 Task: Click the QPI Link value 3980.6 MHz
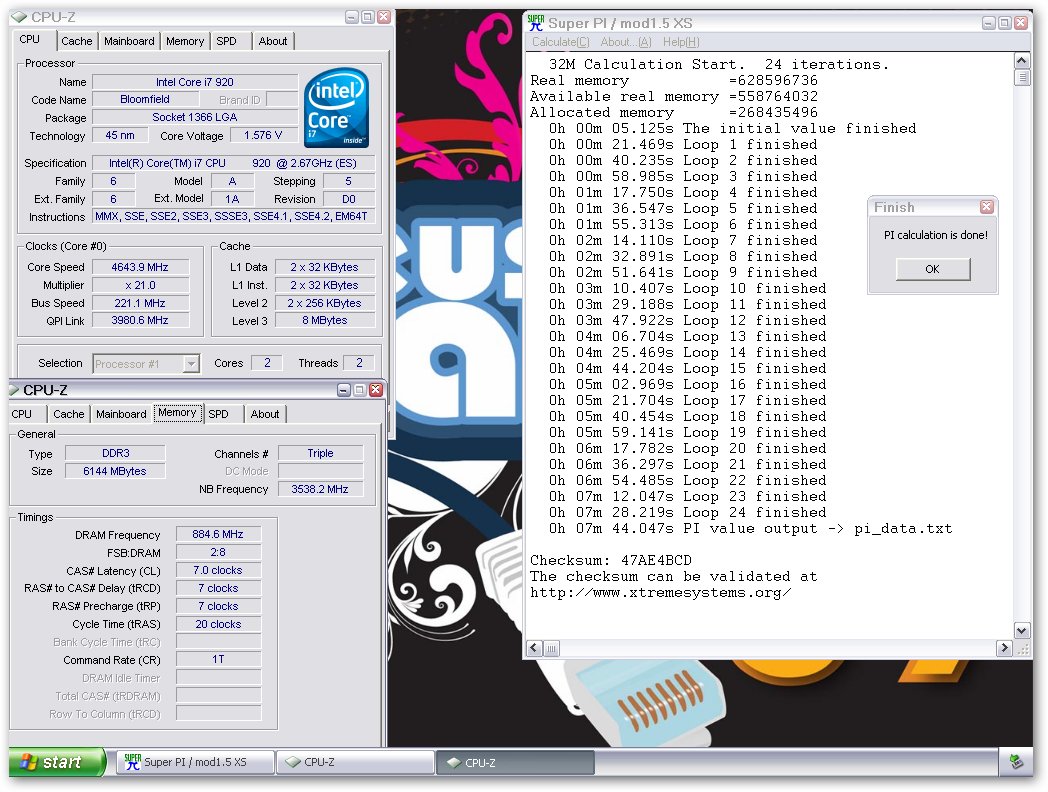140,321
